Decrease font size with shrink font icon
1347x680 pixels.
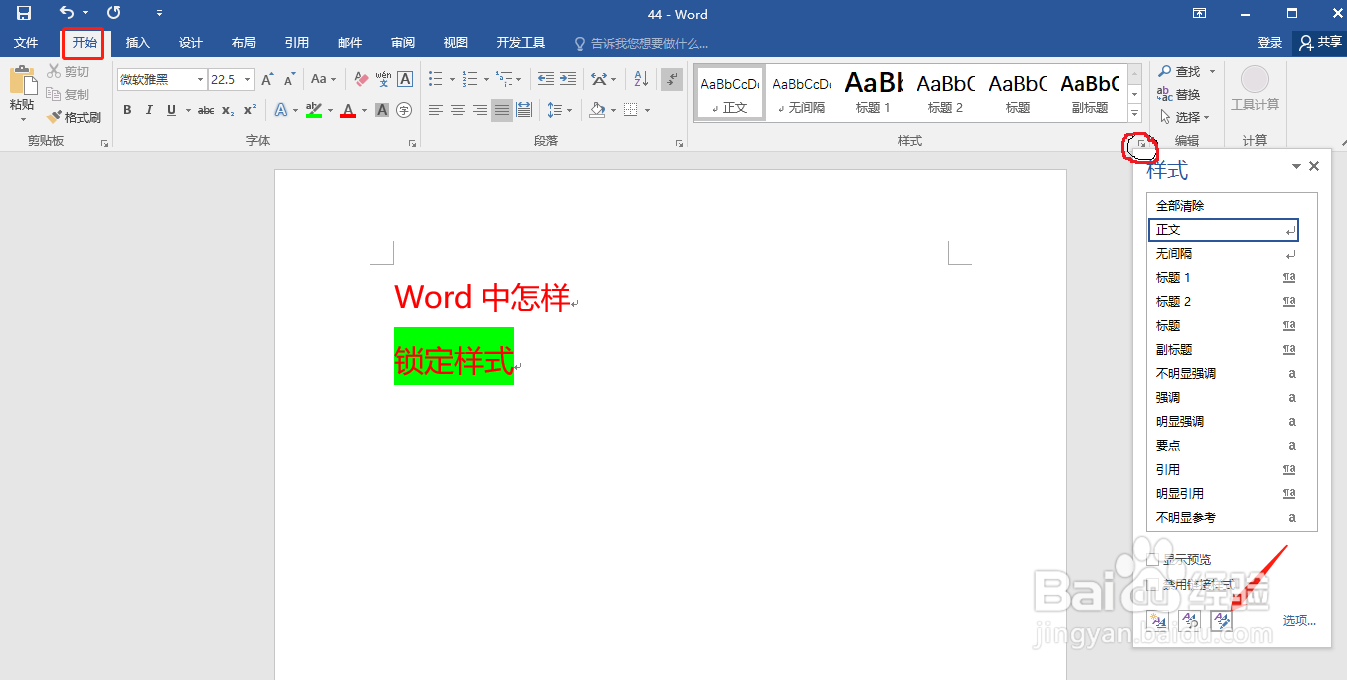[x=289, y=79]
